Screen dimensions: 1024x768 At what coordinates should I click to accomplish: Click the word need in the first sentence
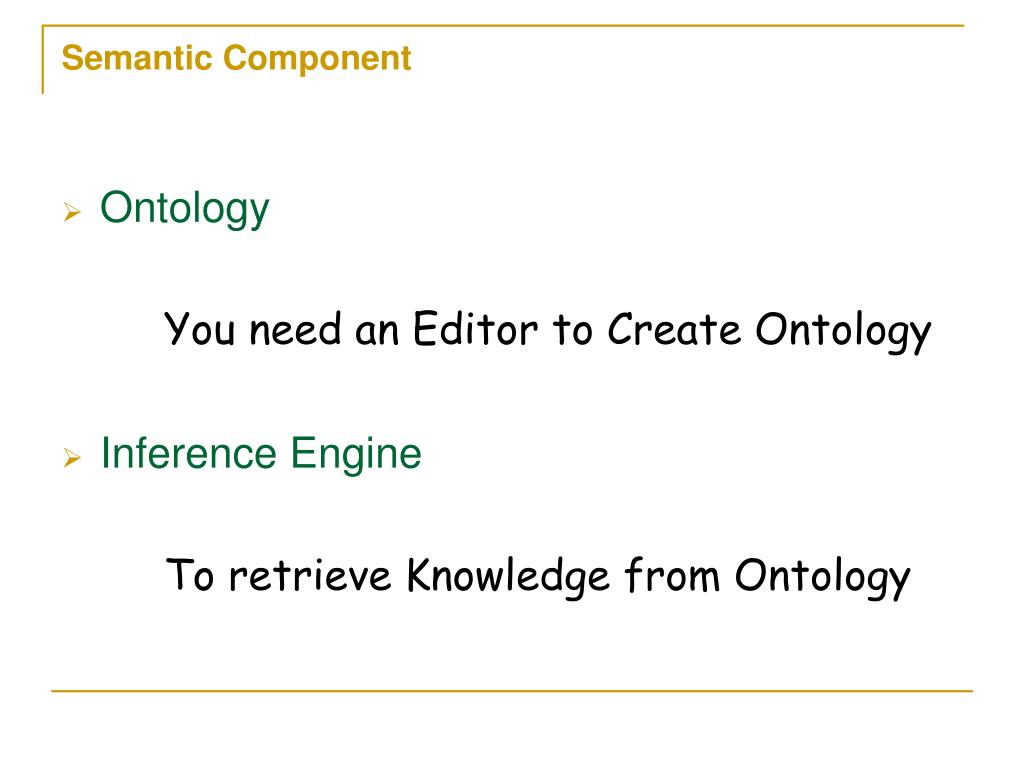coord(295,328)
